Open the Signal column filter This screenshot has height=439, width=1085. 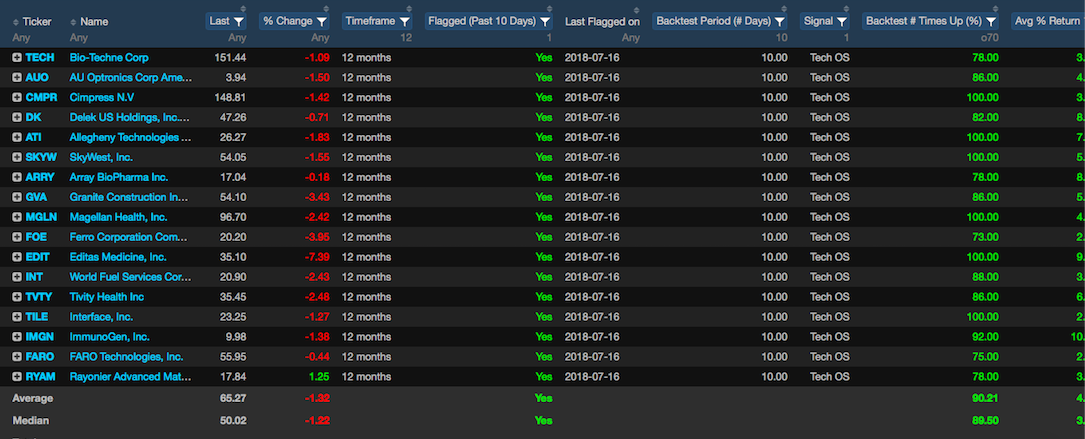(841, 21)
